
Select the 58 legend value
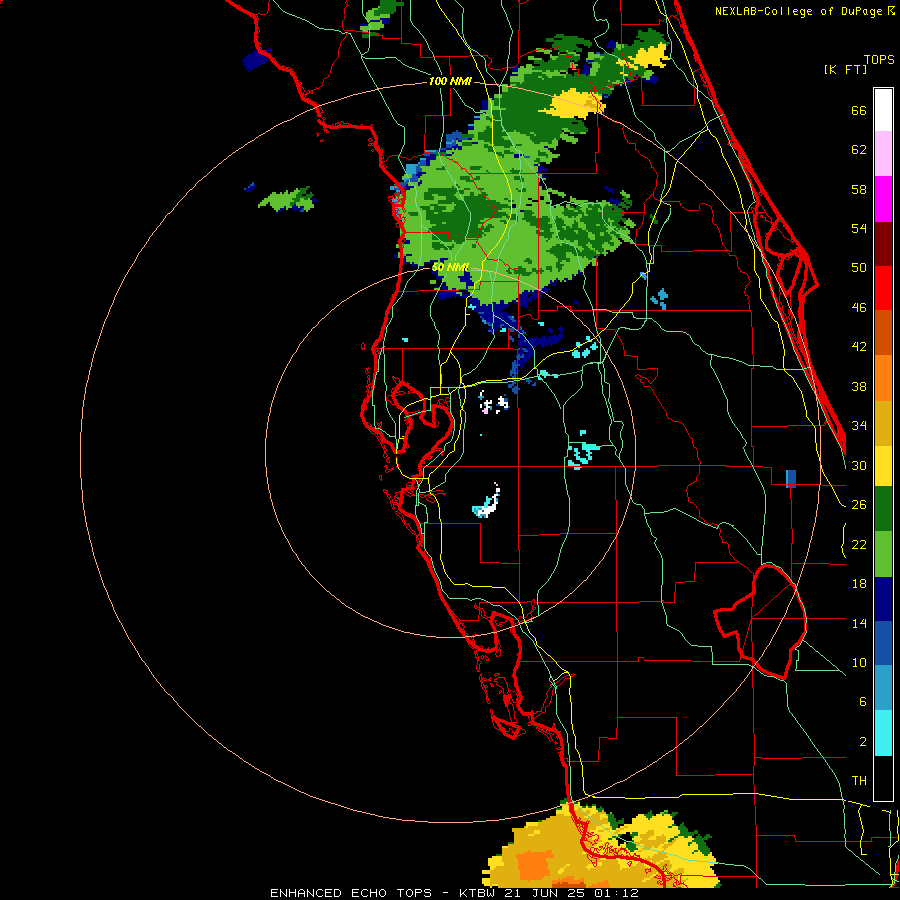pyautogui.click(x=859, y=189)
